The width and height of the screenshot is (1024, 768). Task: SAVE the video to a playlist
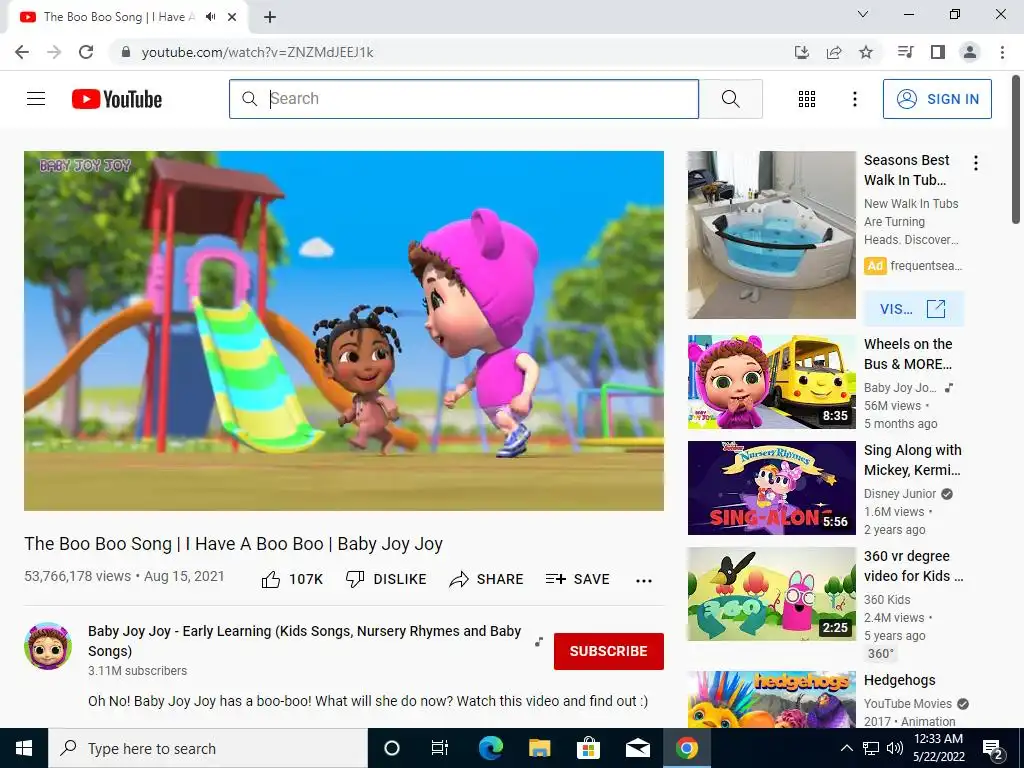click(x=577, y=579)
